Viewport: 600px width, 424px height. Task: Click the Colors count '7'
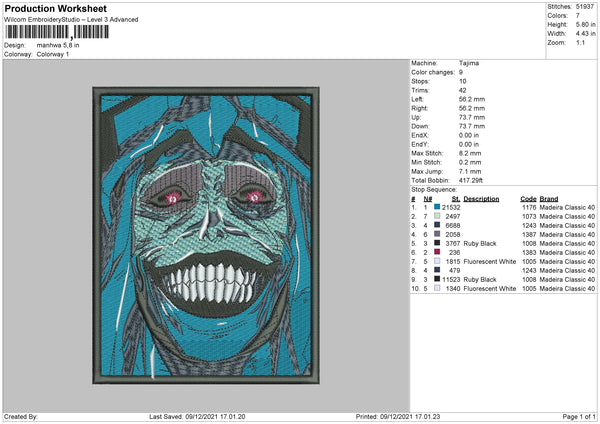(x=578, y=16)
